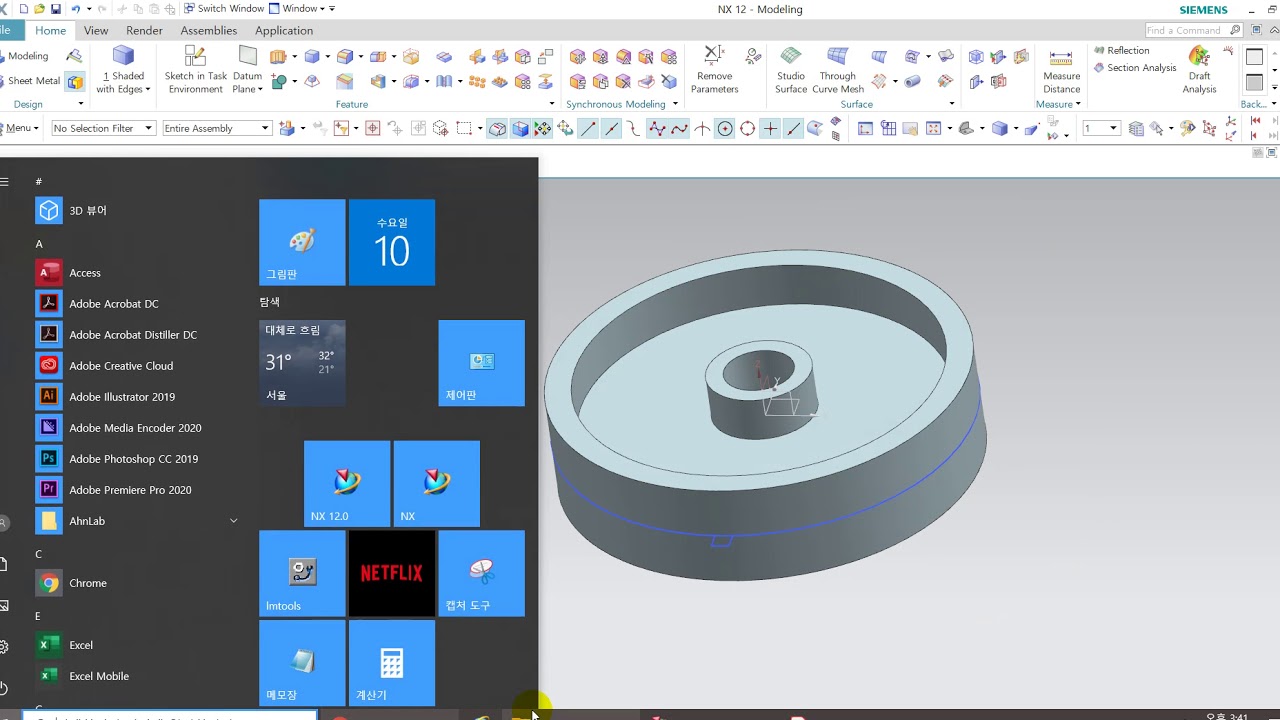Open the 서울 weather tile
This screenshot has height=720, width=1280.
pyautogui.click(x=302, y=363)
